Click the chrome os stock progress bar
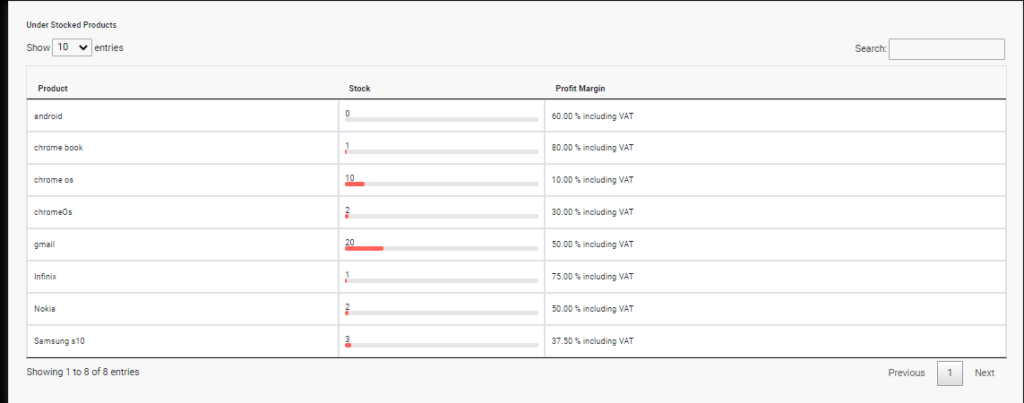The width and height of the screenshot is (1024, 403). point(441,185)
